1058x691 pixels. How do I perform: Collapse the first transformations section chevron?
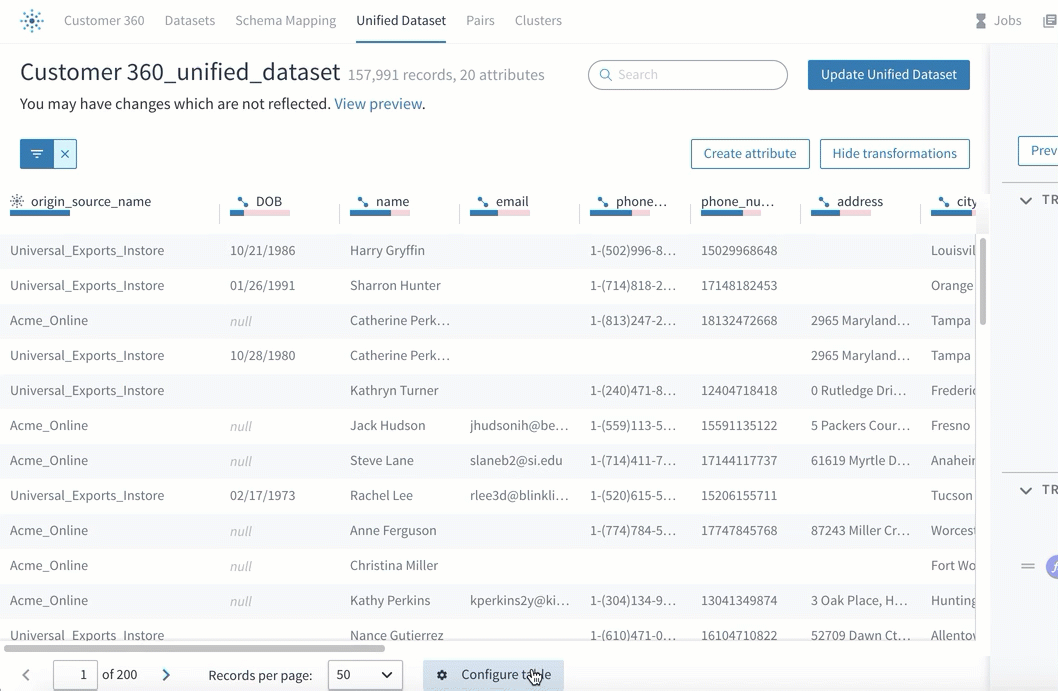(1026, 200)
